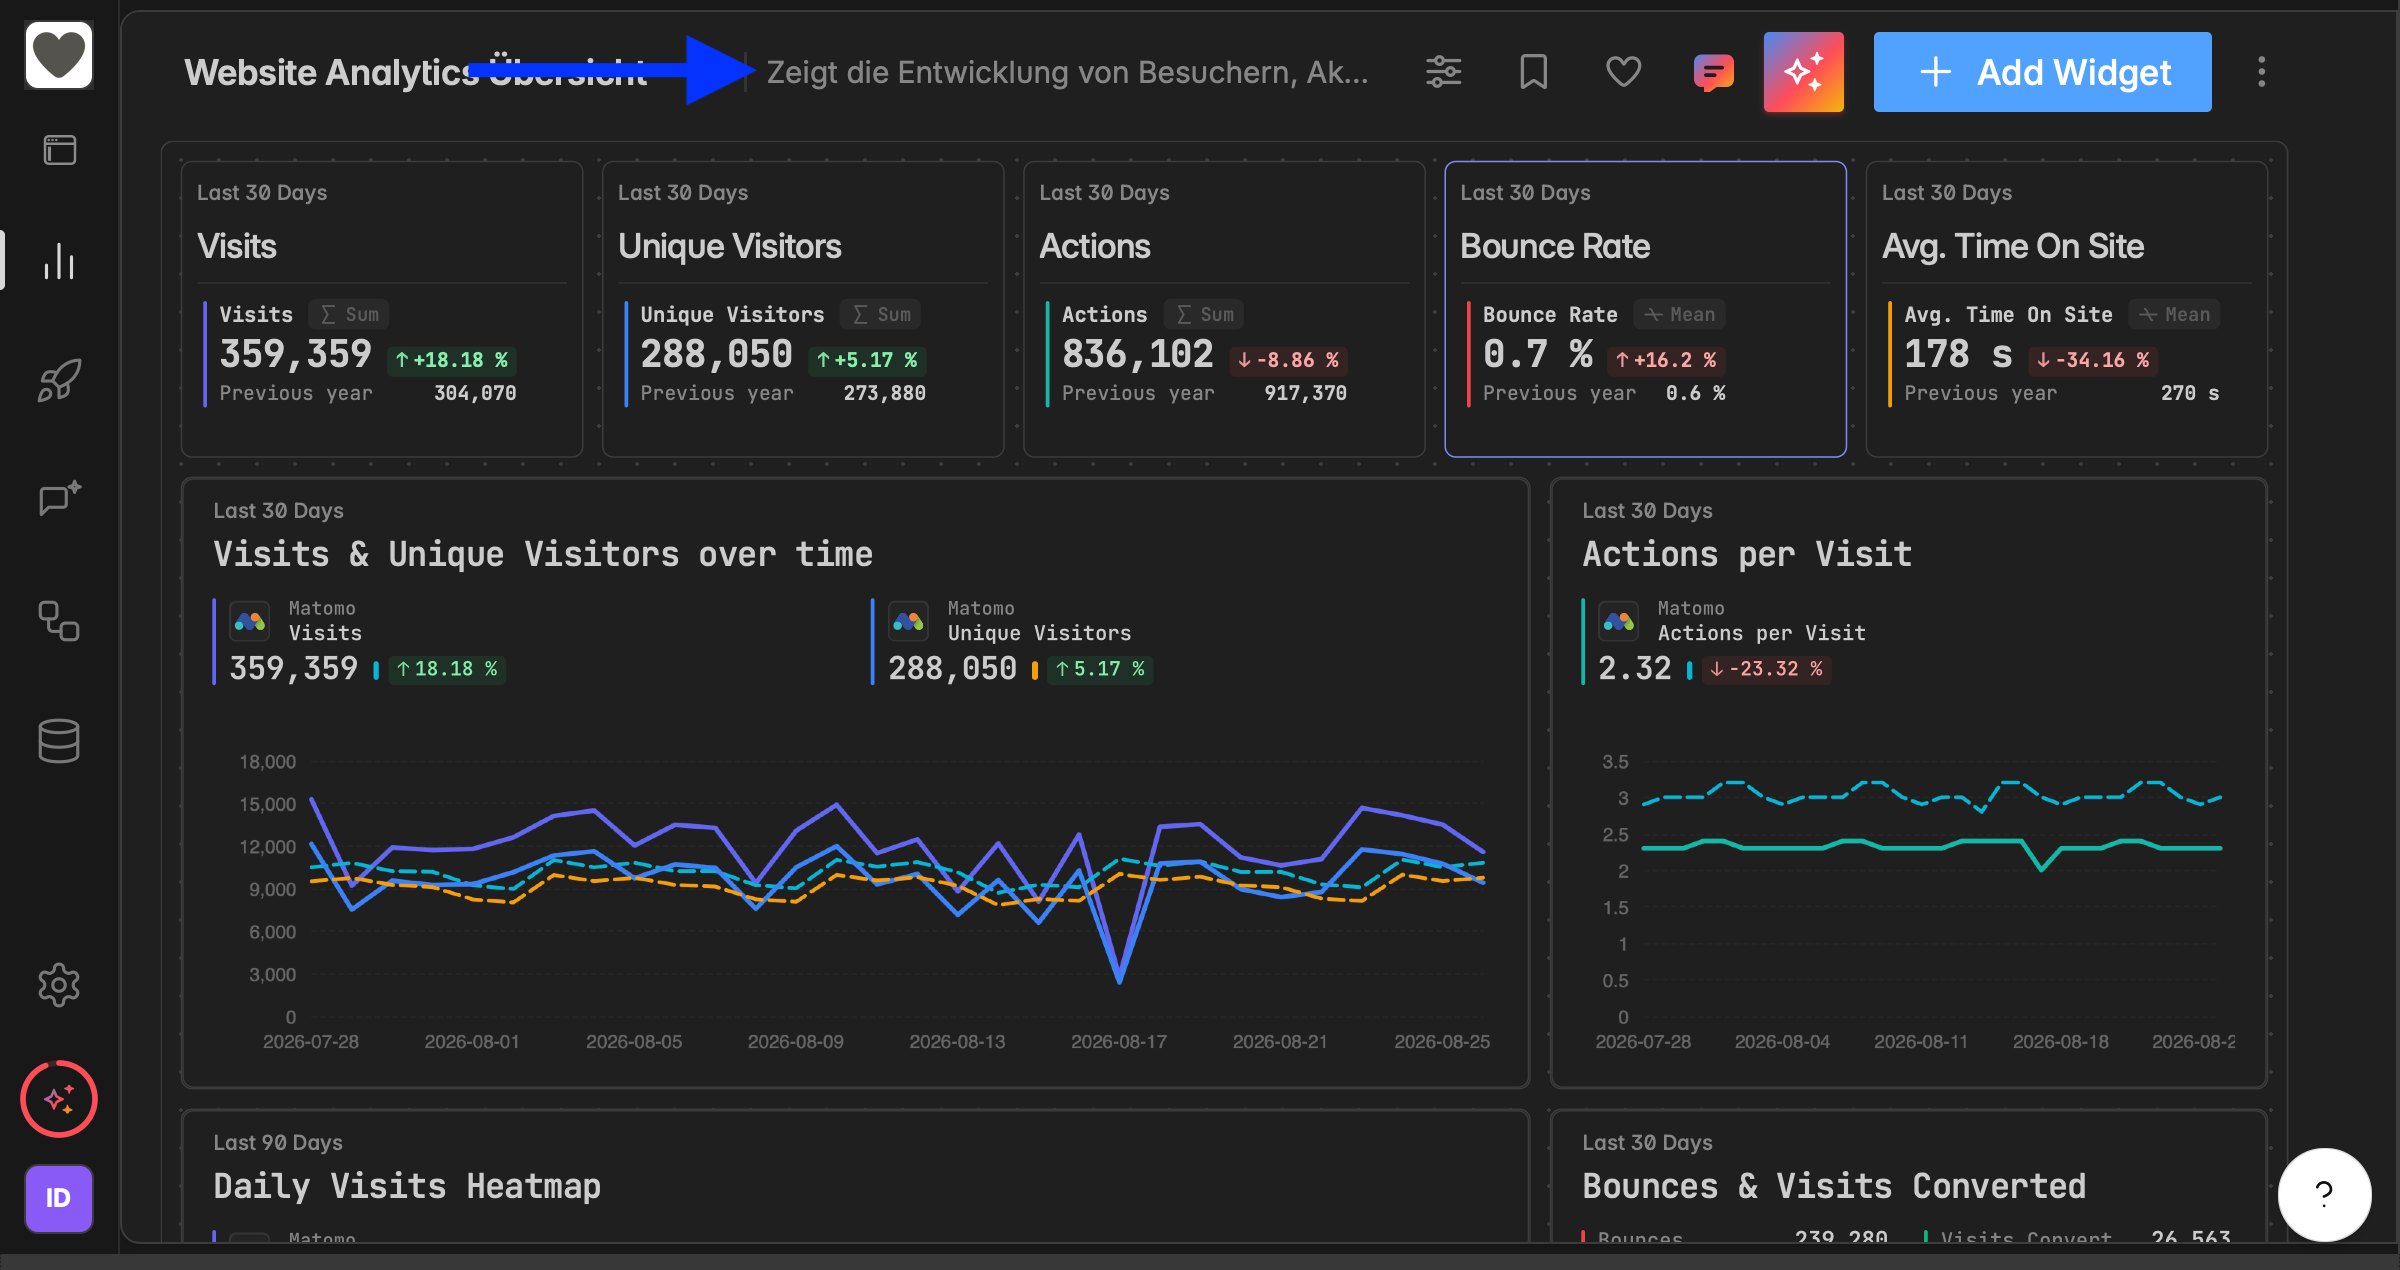The image size is (2400, 1270).
Task: Open the AI chat sidebar icon
Action: tap(59, 498)
